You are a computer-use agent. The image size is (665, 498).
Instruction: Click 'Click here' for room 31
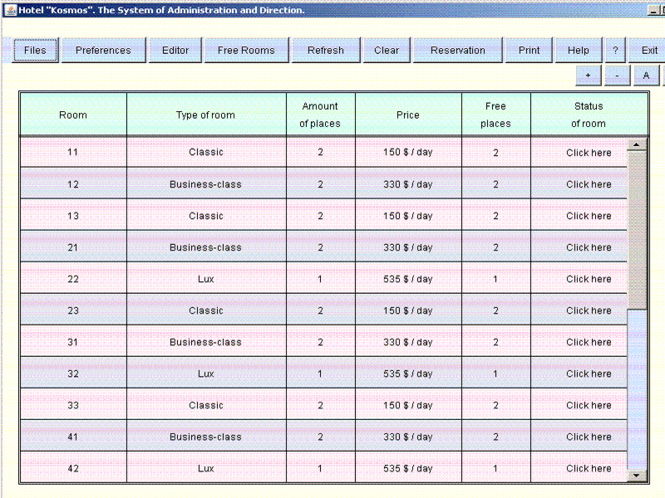tap(589, 342)
